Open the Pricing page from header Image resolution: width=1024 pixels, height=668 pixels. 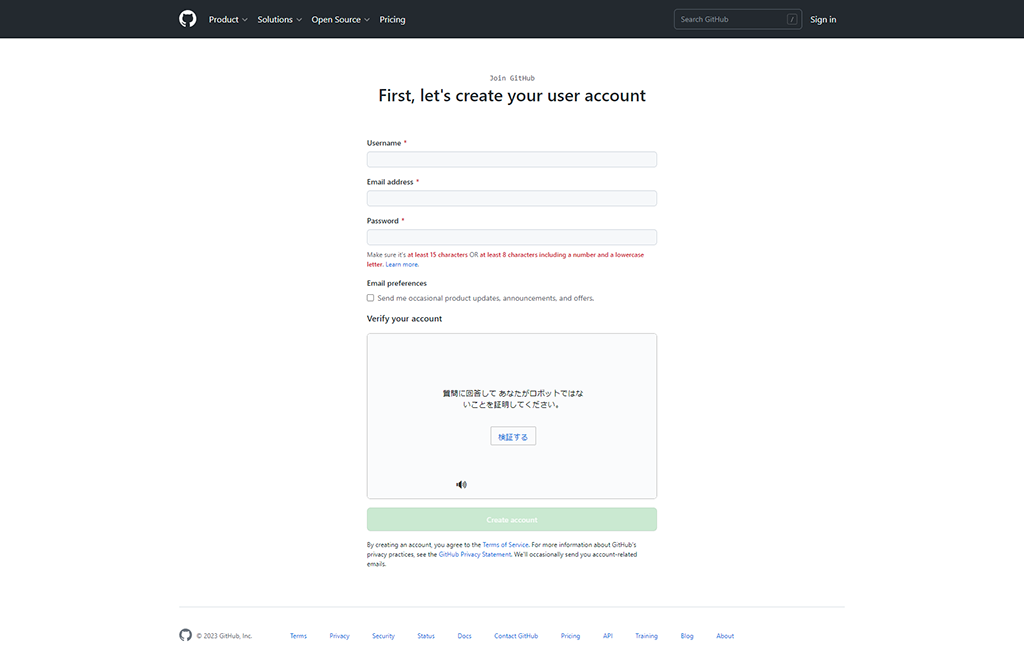coord(392,19)
